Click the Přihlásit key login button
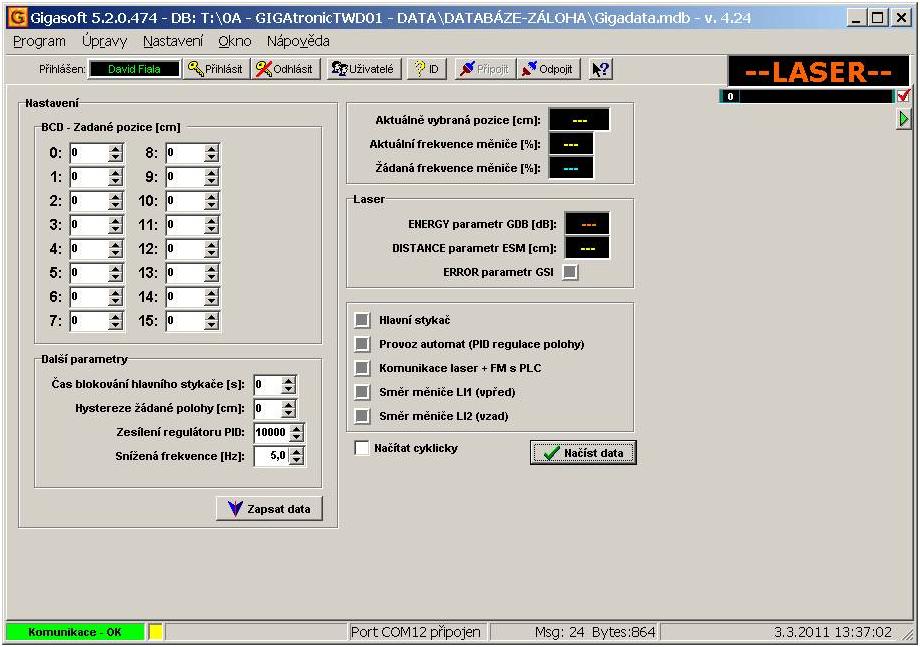Screen dimensions: 920x647 coord(215,69)
